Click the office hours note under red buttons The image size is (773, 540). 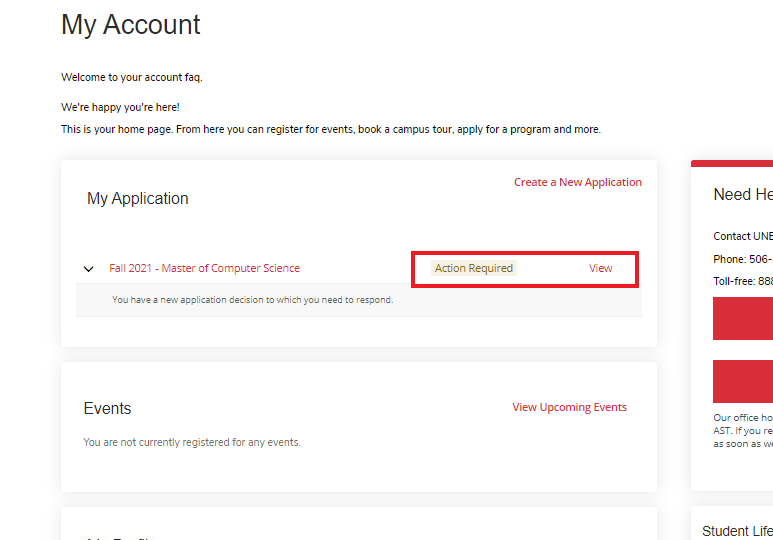click(x=742, y=430)
